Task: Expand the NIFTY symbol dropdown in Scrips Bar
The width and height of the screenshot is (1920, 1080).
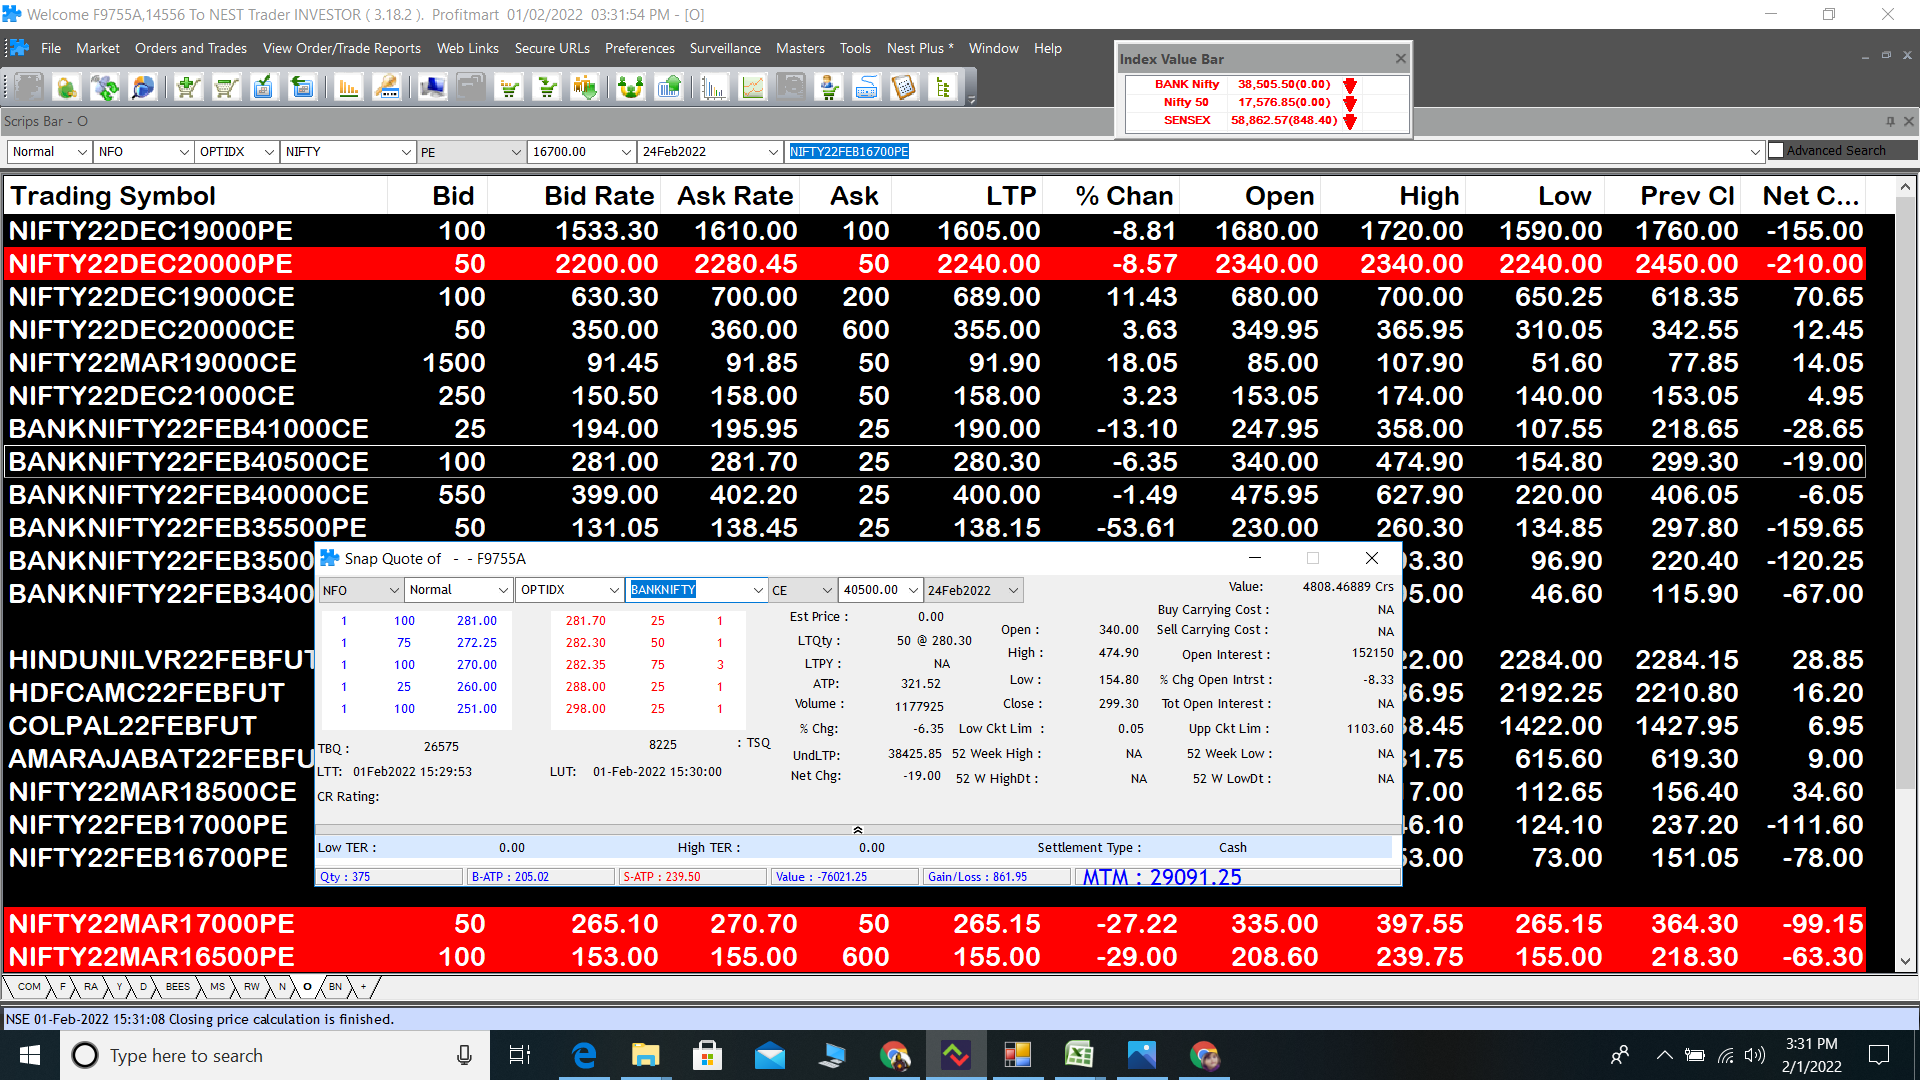Action: pos(405,152)
